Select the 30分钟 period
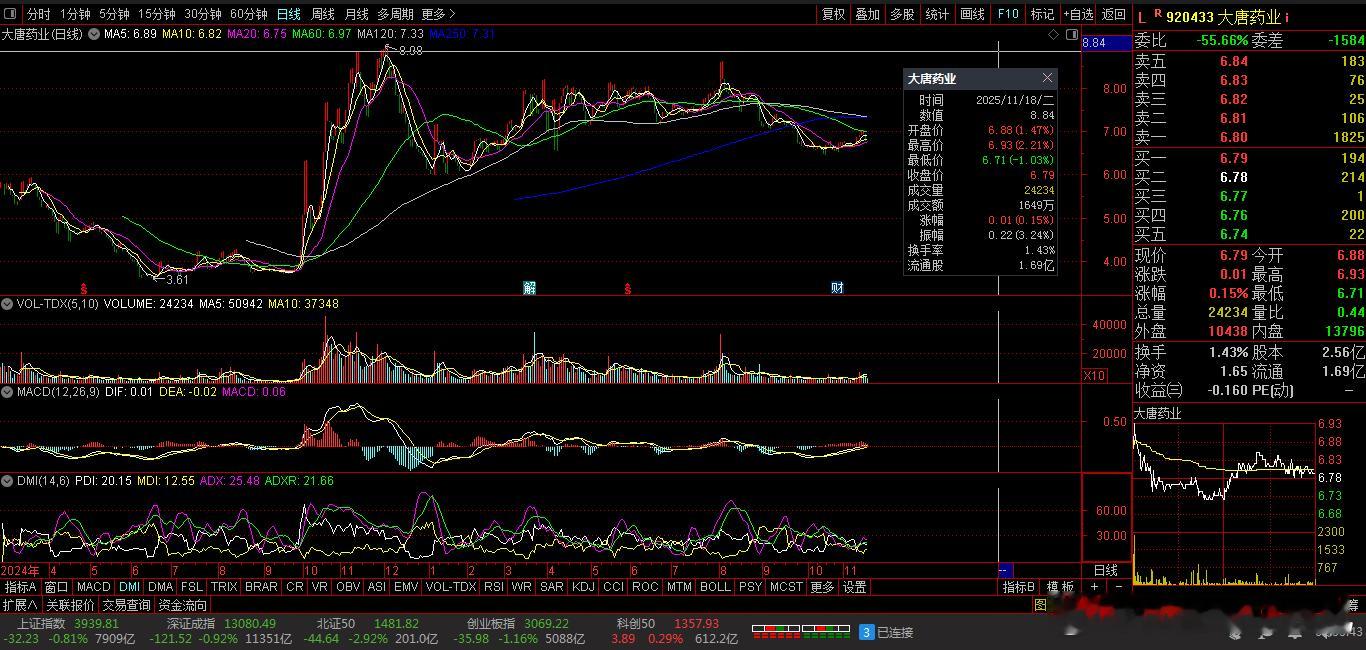 click(203, 14)
